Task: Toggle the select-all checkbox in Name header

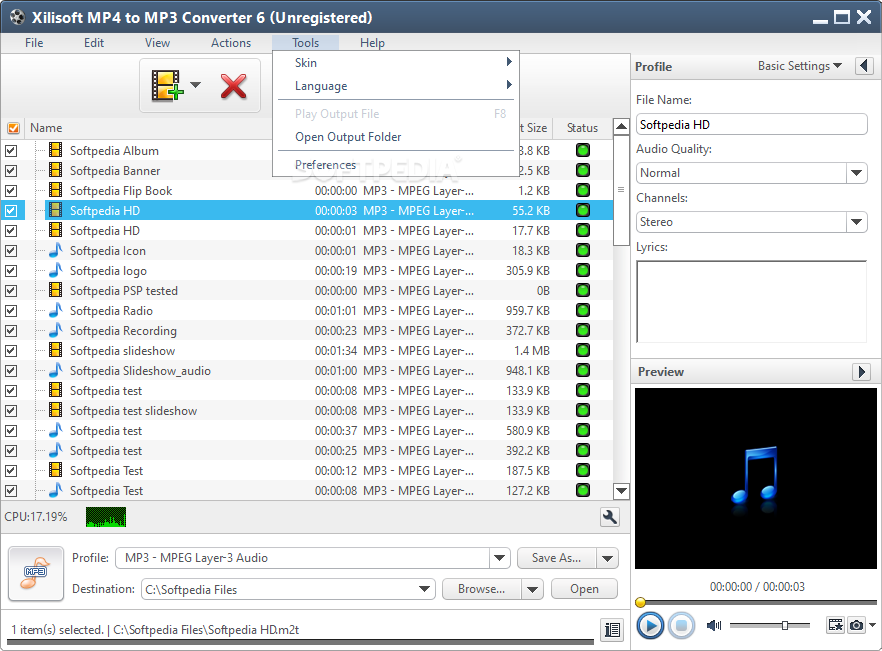Action: point(13,128)
